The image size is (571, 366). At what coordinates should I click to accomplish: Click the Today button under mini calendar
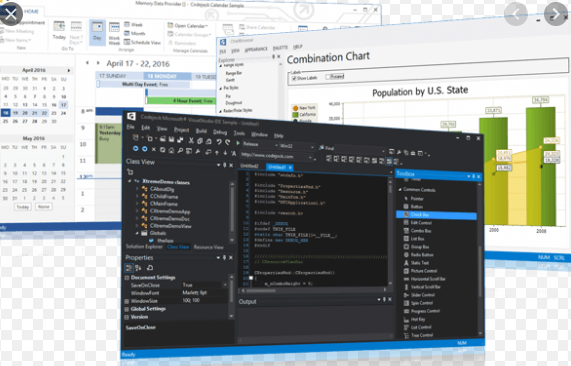coord(23,207)
